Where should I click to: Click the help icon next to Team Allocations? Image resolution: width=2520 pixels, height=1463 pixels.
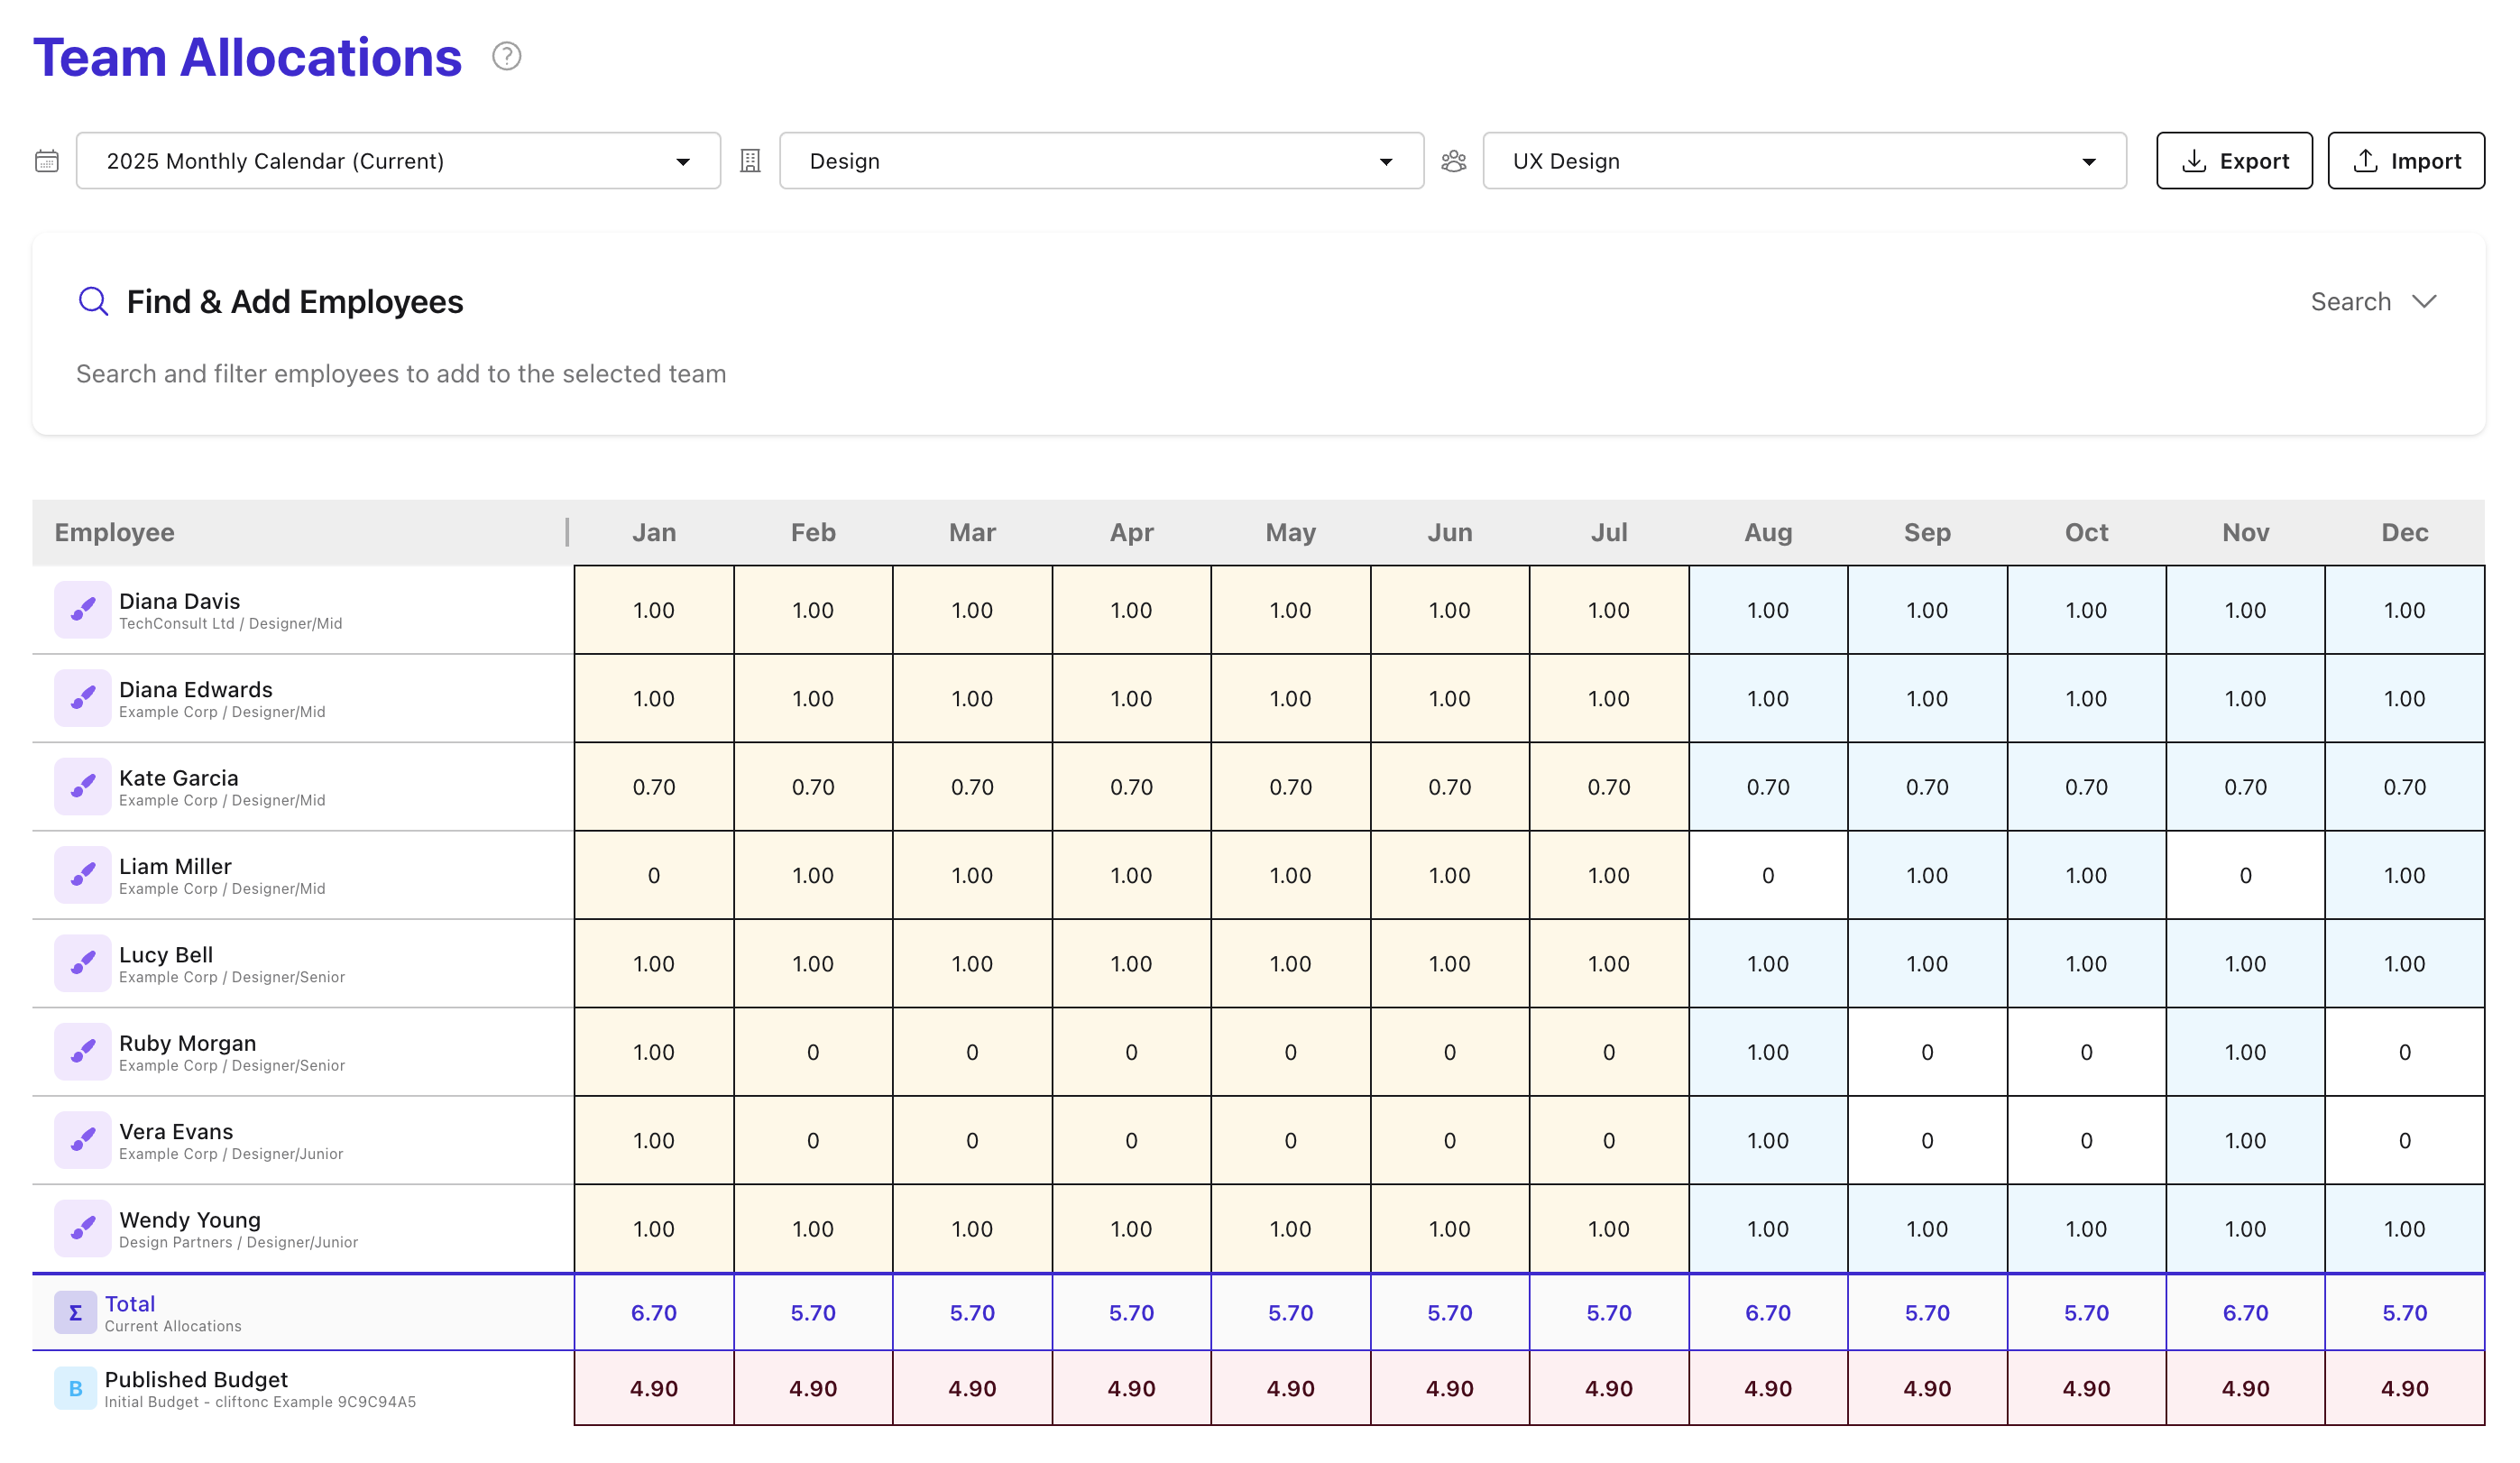pyautogui.click(x=506, y=57)
